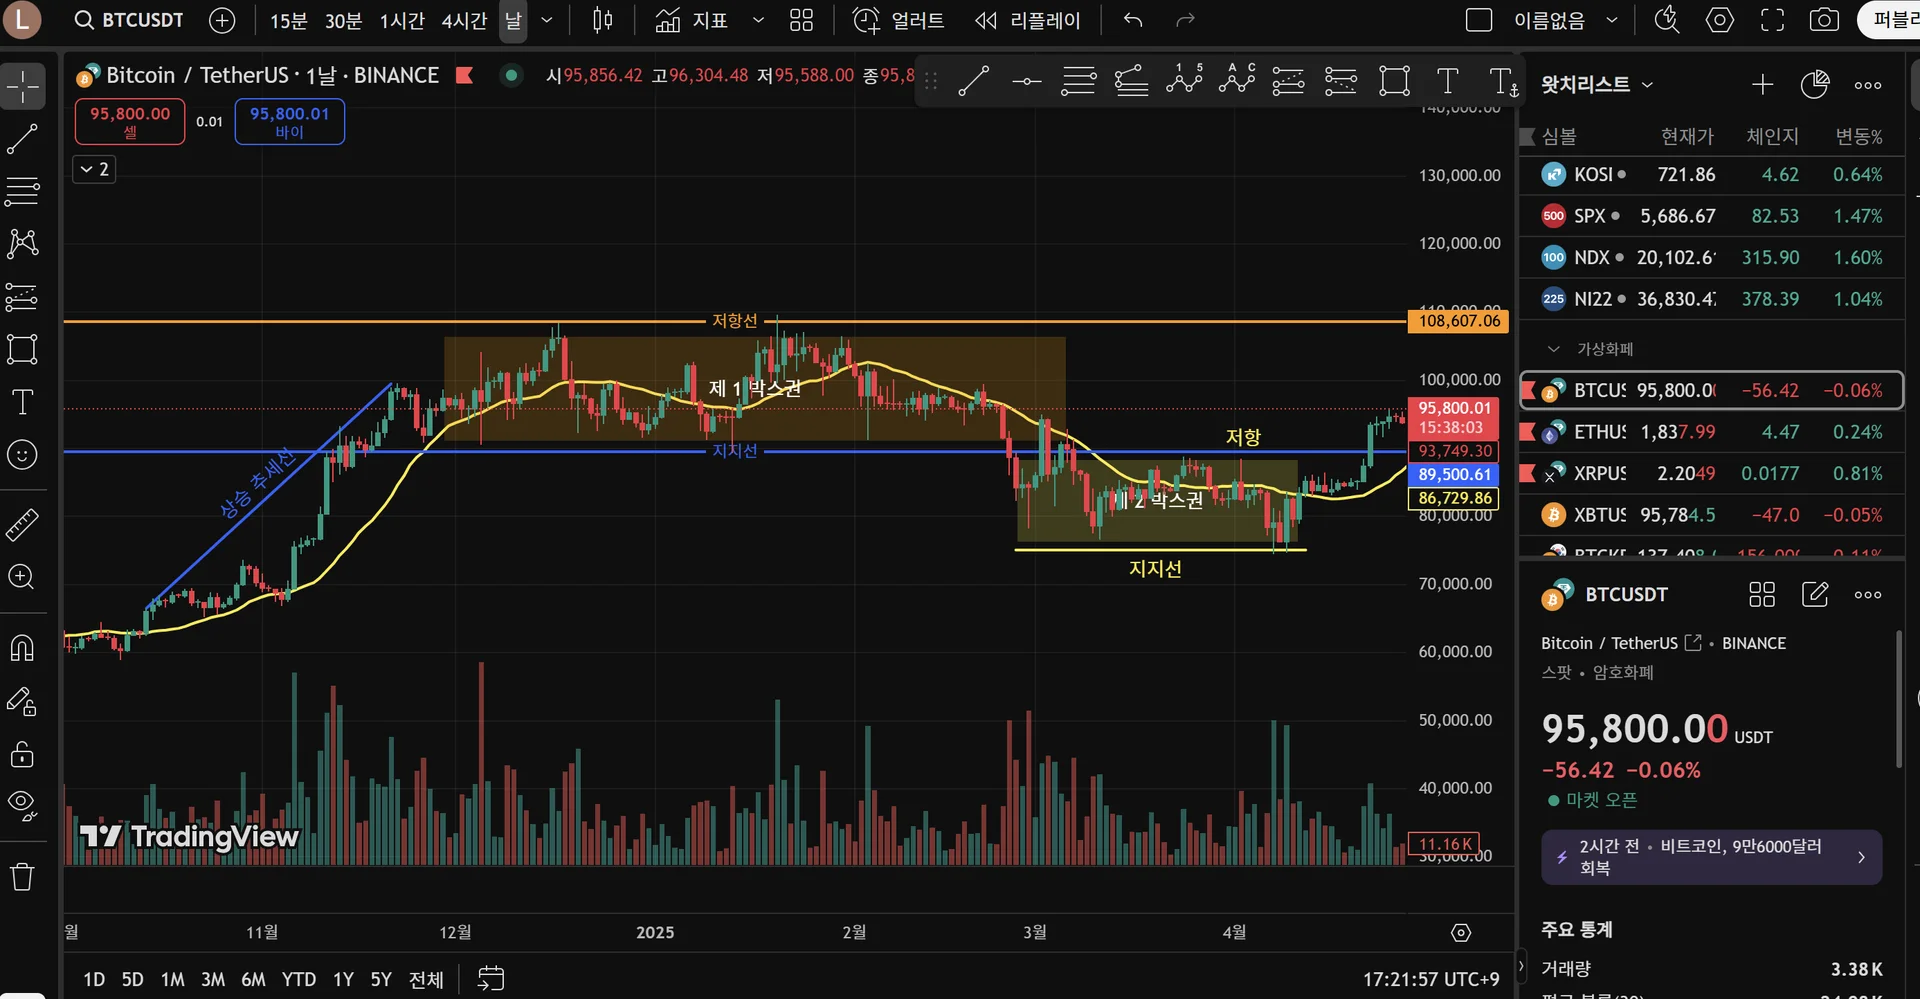Click the 95,800.01 buy button
Image resolution: width=1920 pixels, height=999 pixels.
pos(289,121)
